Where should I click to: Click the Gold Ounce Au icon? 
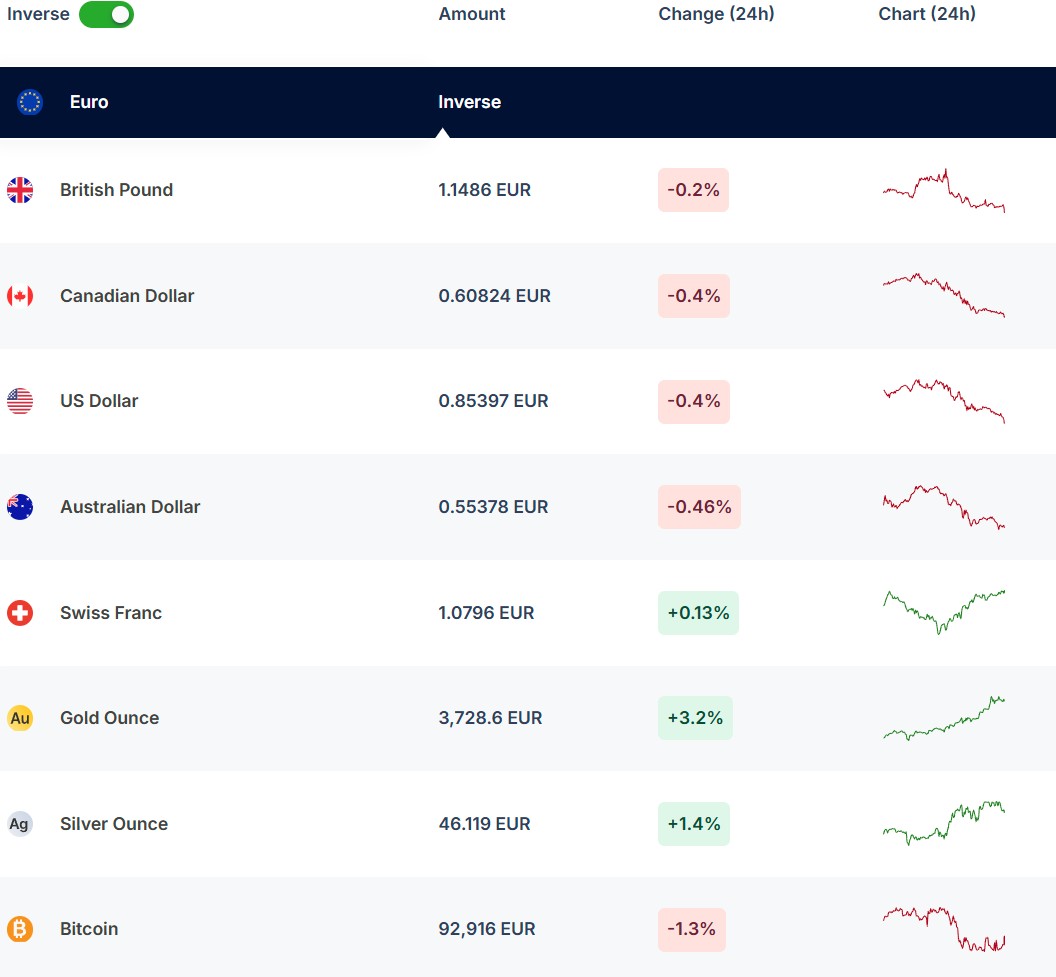(20, 718)
